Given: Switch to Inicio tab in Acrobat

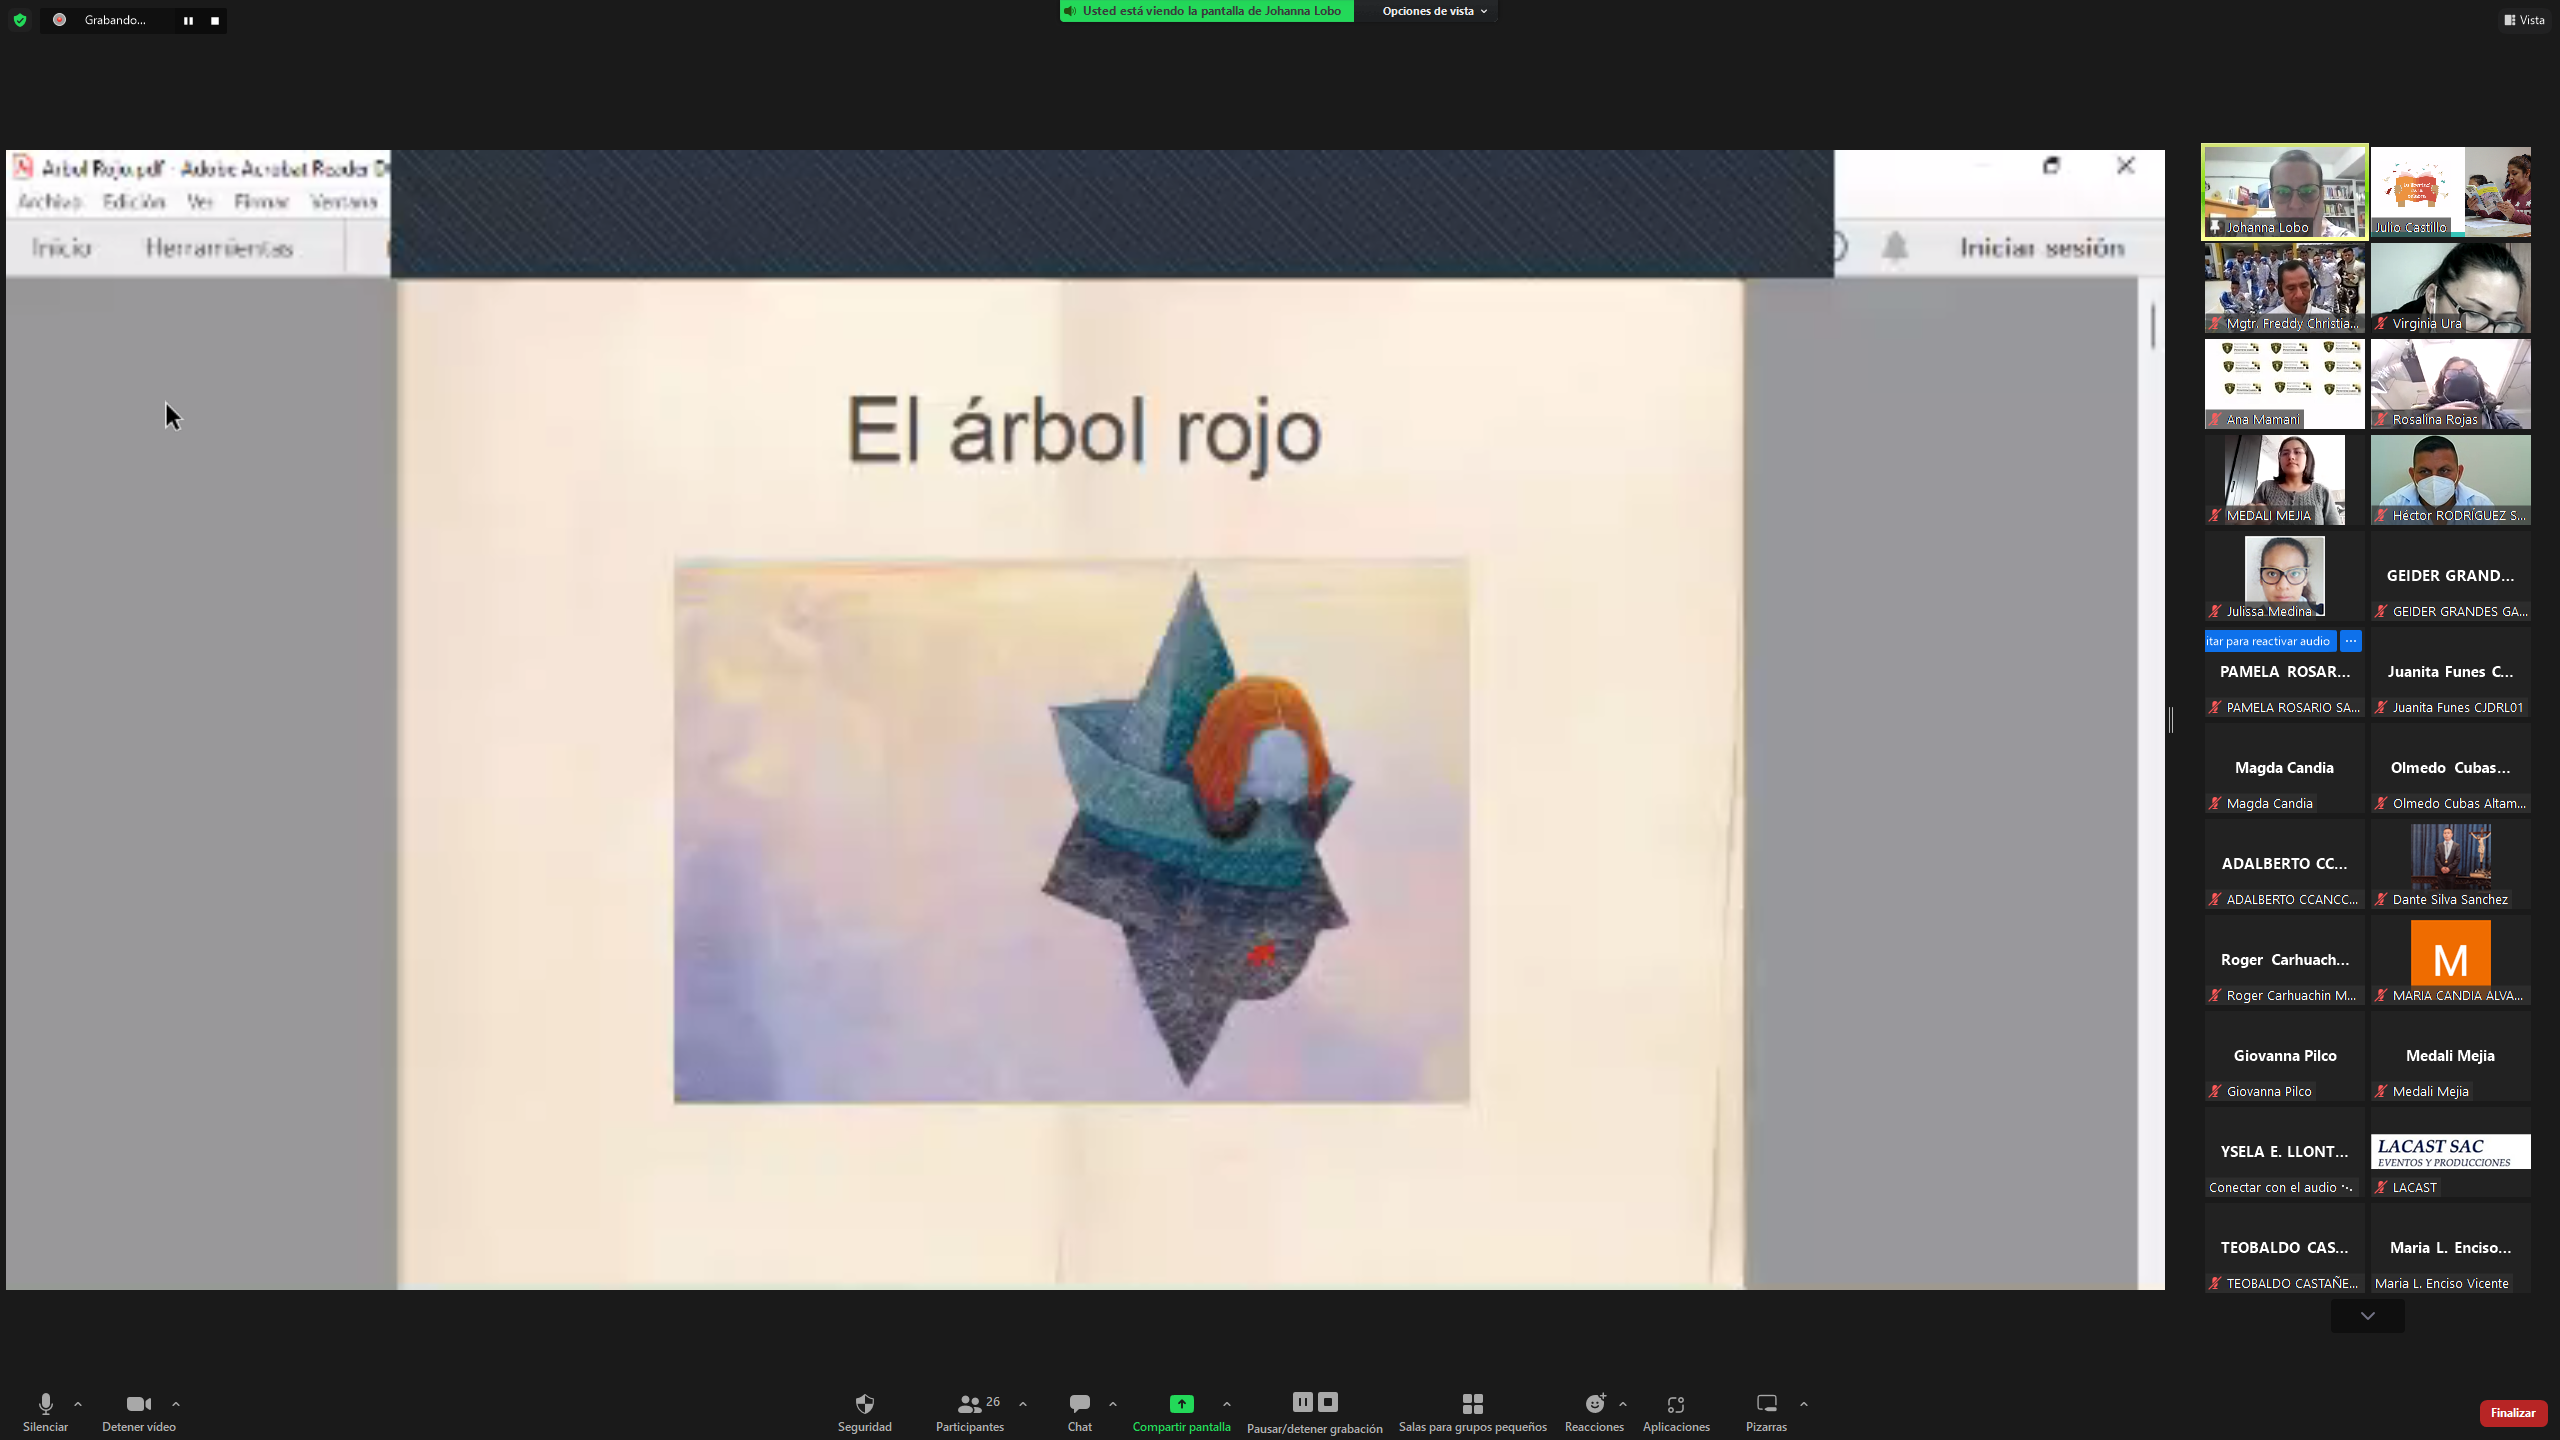Looking at the screenshot, I should click(x=61, y=247).
